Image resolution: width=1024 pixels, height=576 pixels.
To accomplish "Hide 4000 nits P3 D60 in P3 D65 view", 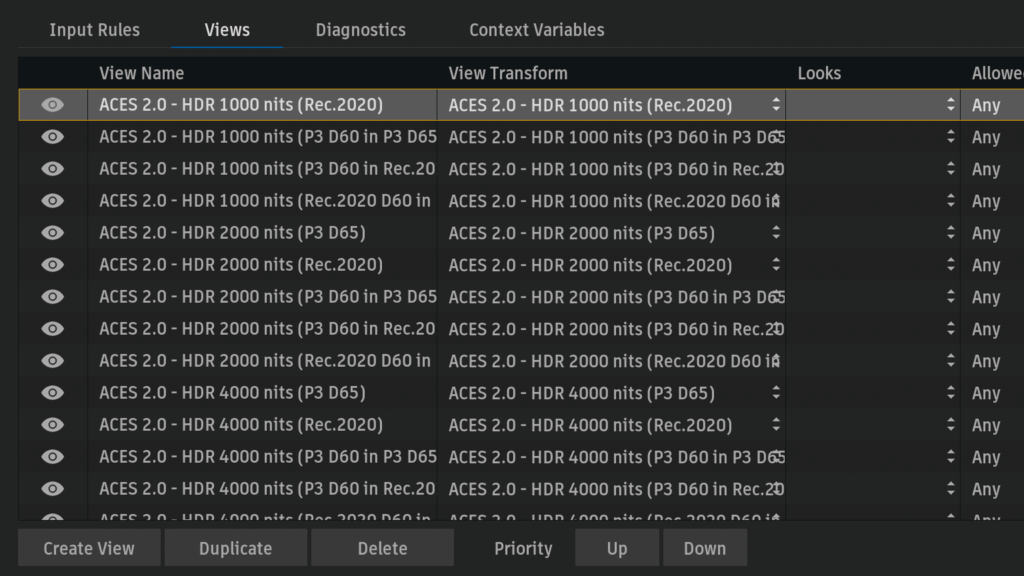I will click(52, 456).
